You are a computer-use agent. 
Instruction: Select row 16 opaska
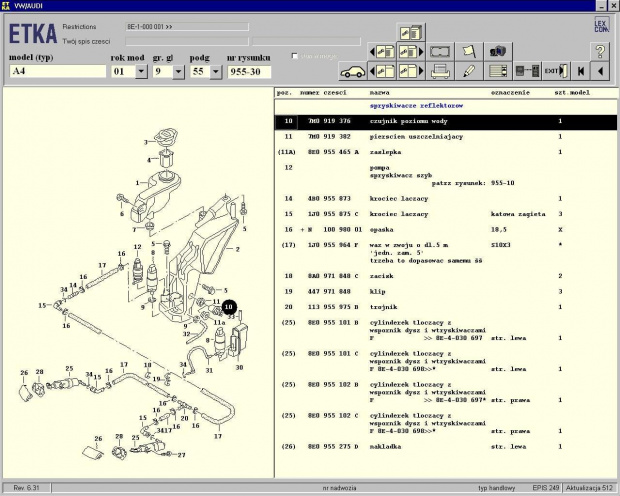(446, 230)
